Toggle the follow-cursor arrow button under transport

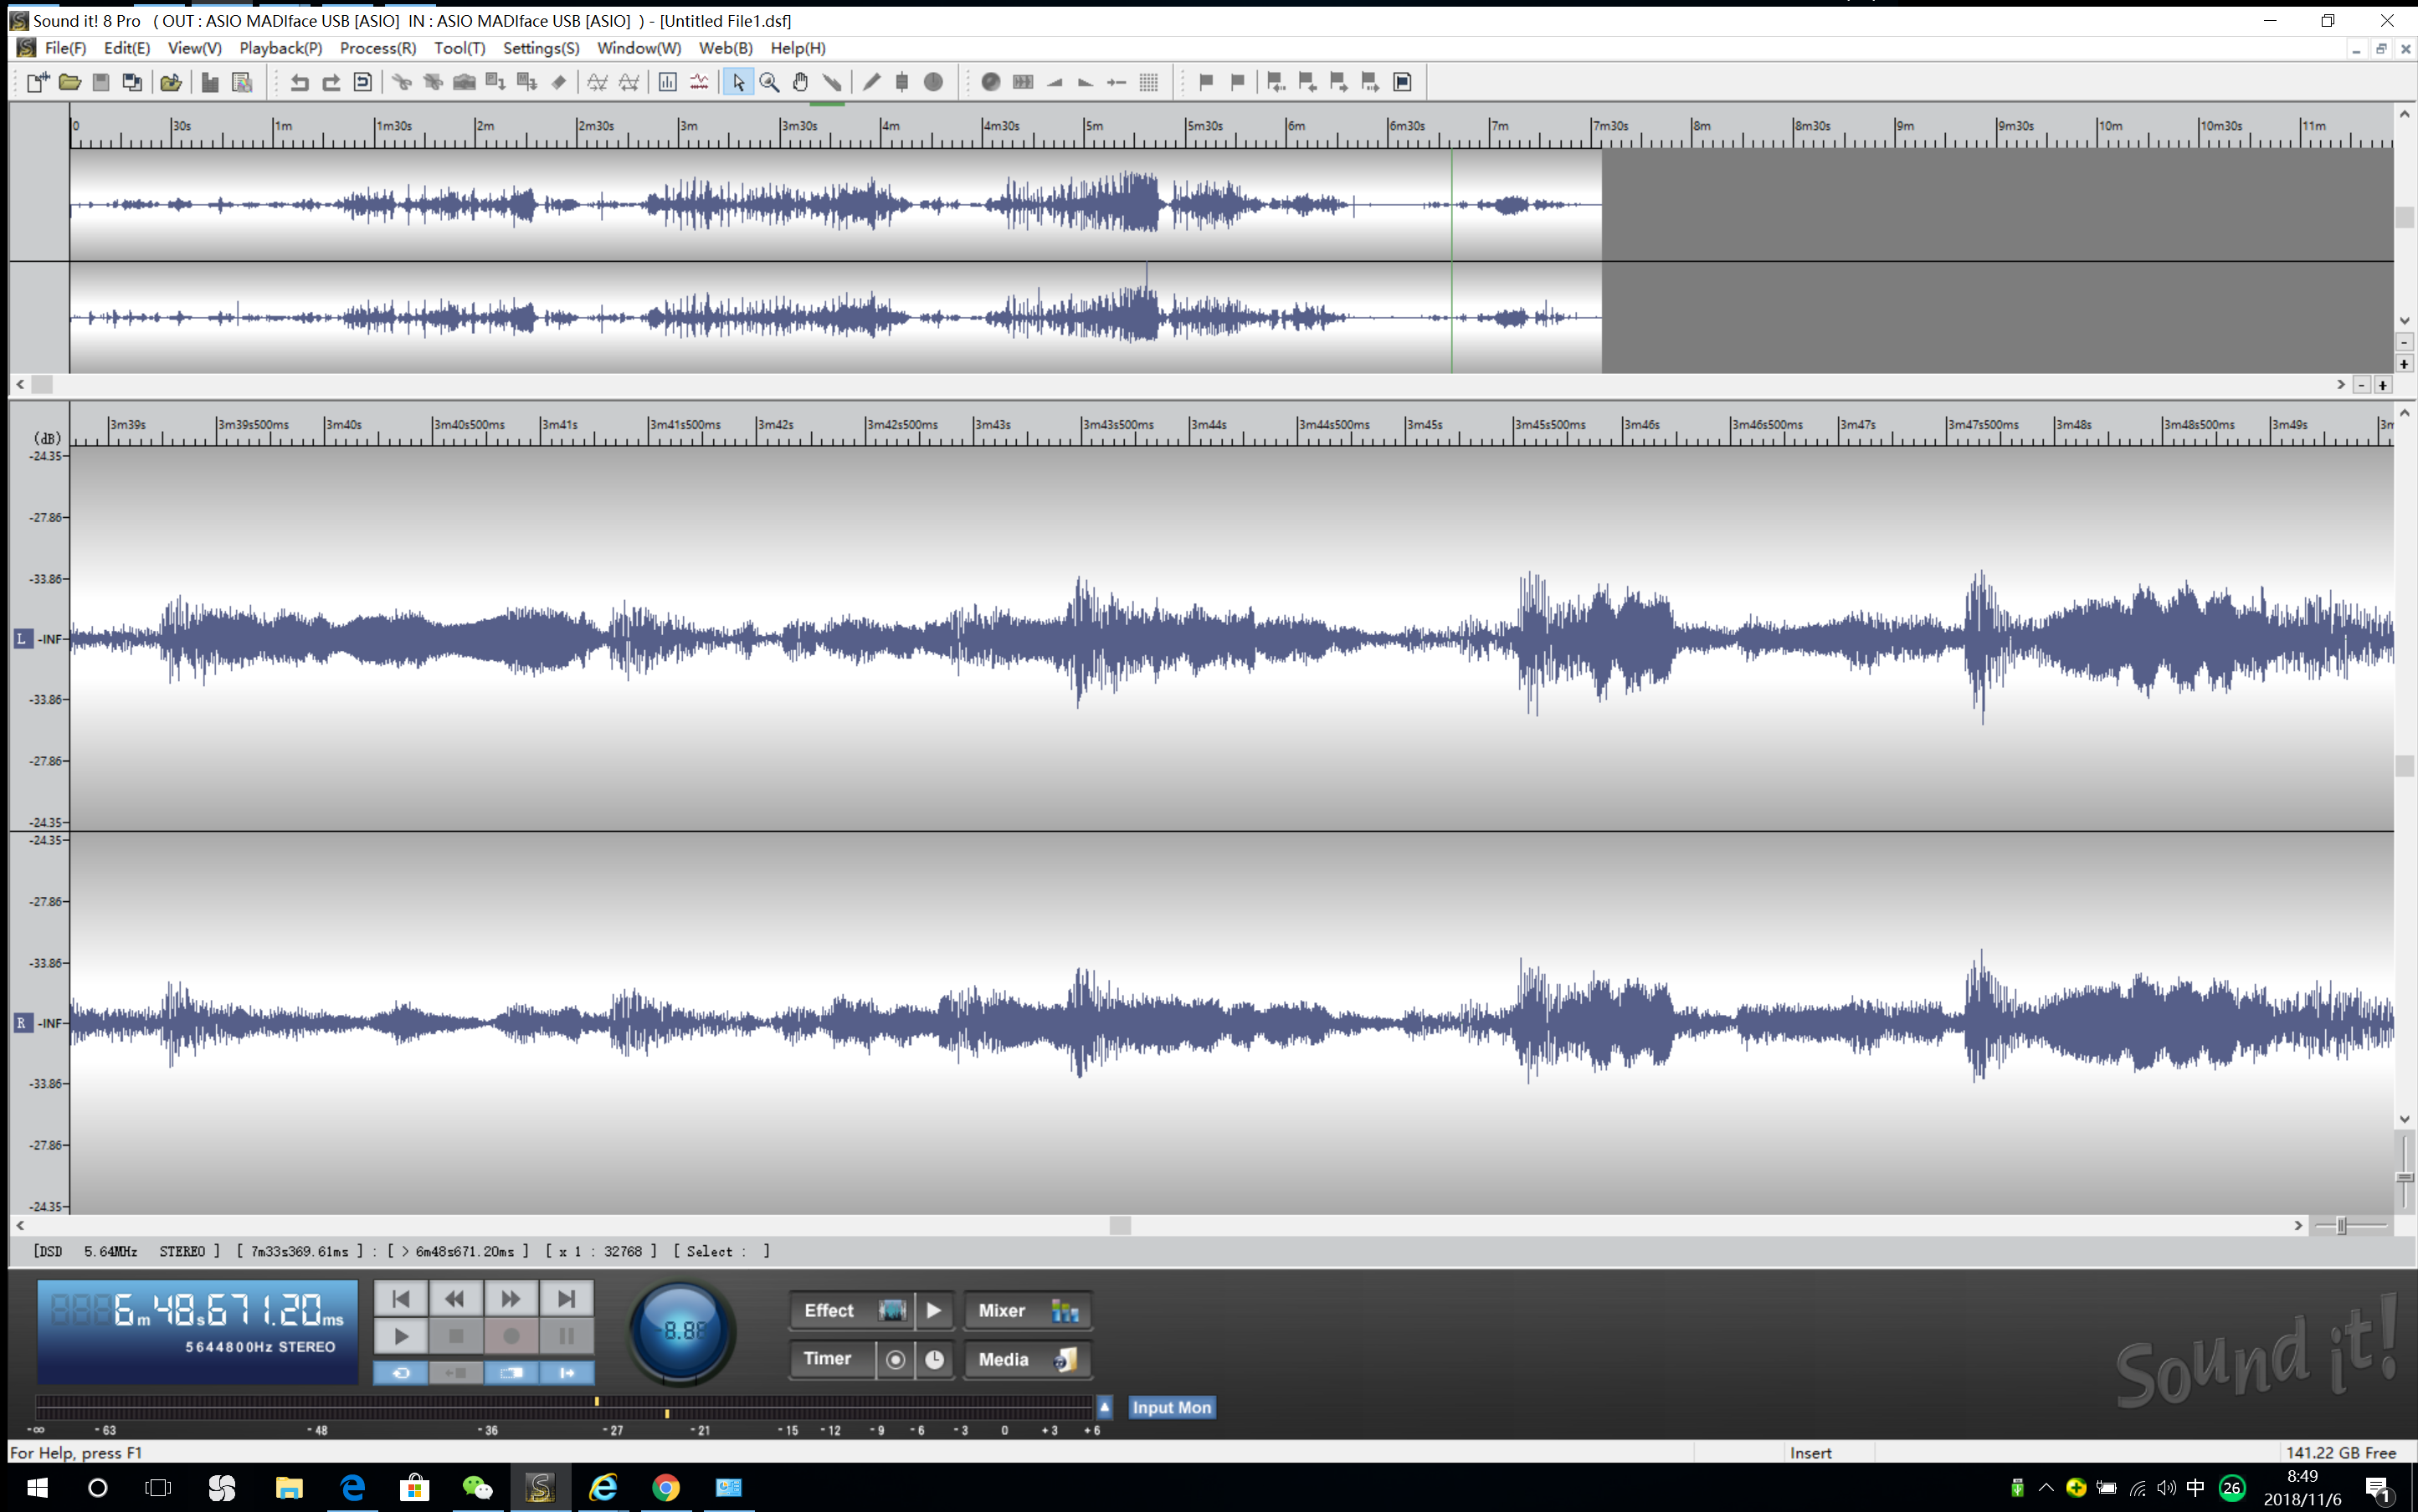click(x=567, y=1373)
